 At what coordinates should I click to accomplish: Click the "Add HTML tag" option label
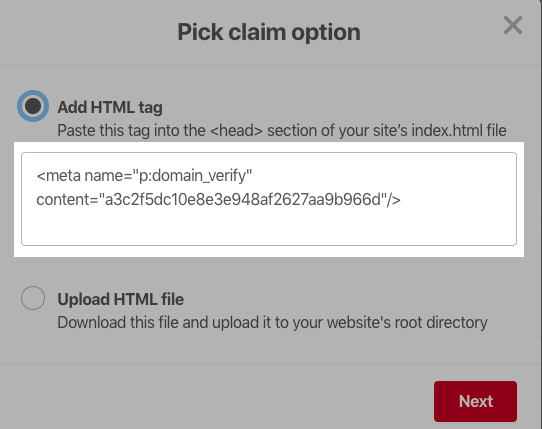click(110, 107)
